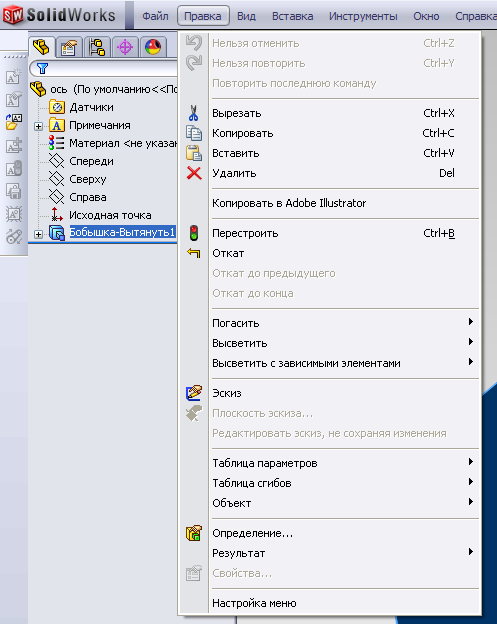497x624 pixels.
Task: Select the Справа plane
Action: tap(88, 197)
